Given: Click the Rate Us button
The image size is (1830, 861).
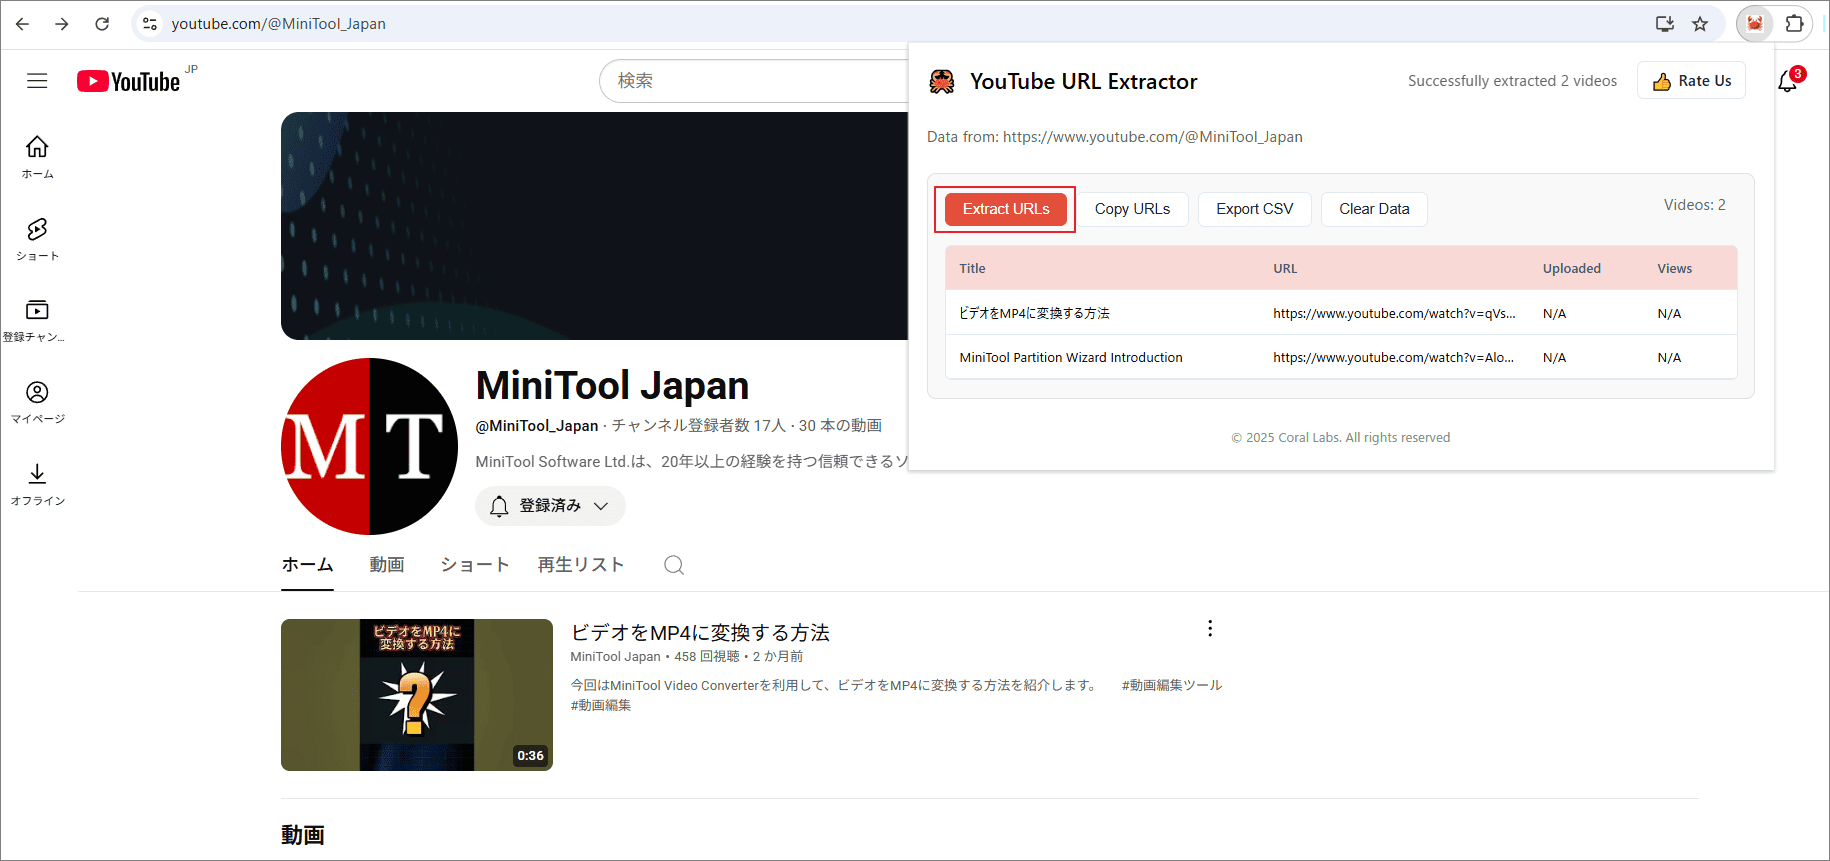Looking at the screenshot, I should tap(1691, 81).
